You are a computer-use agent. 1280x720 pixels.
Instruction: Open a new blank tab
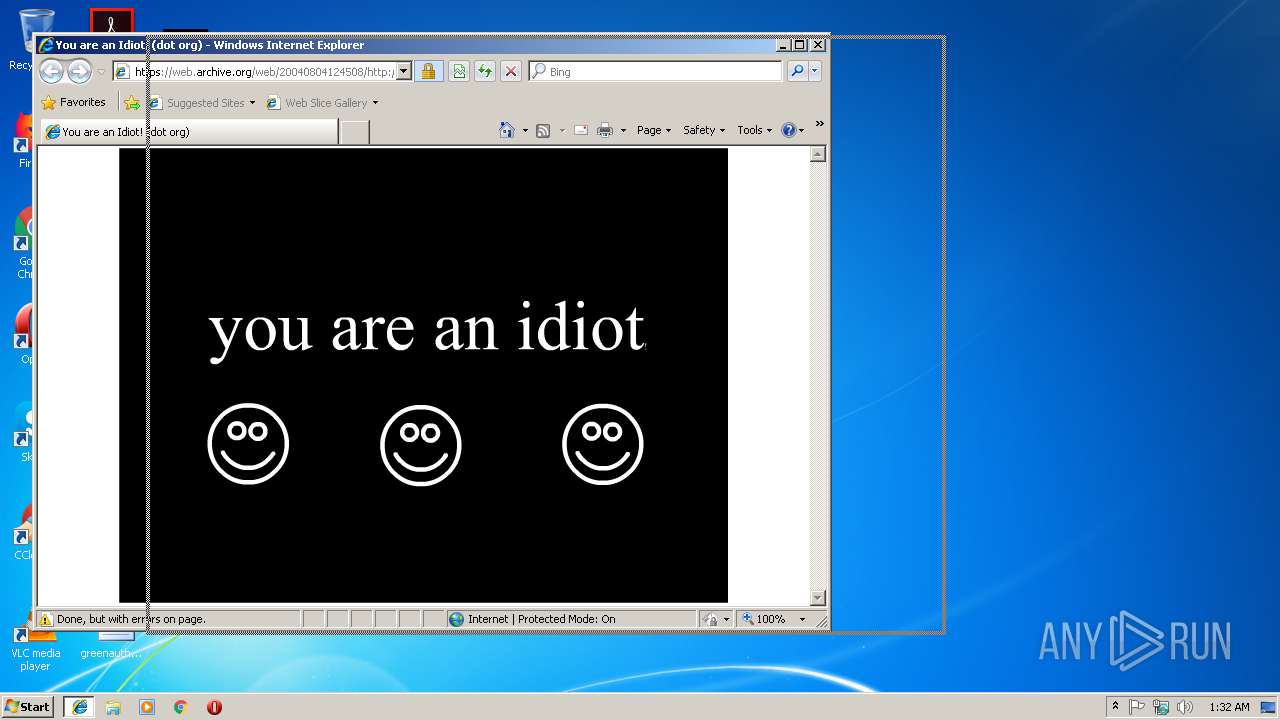(x=354, y=132)
